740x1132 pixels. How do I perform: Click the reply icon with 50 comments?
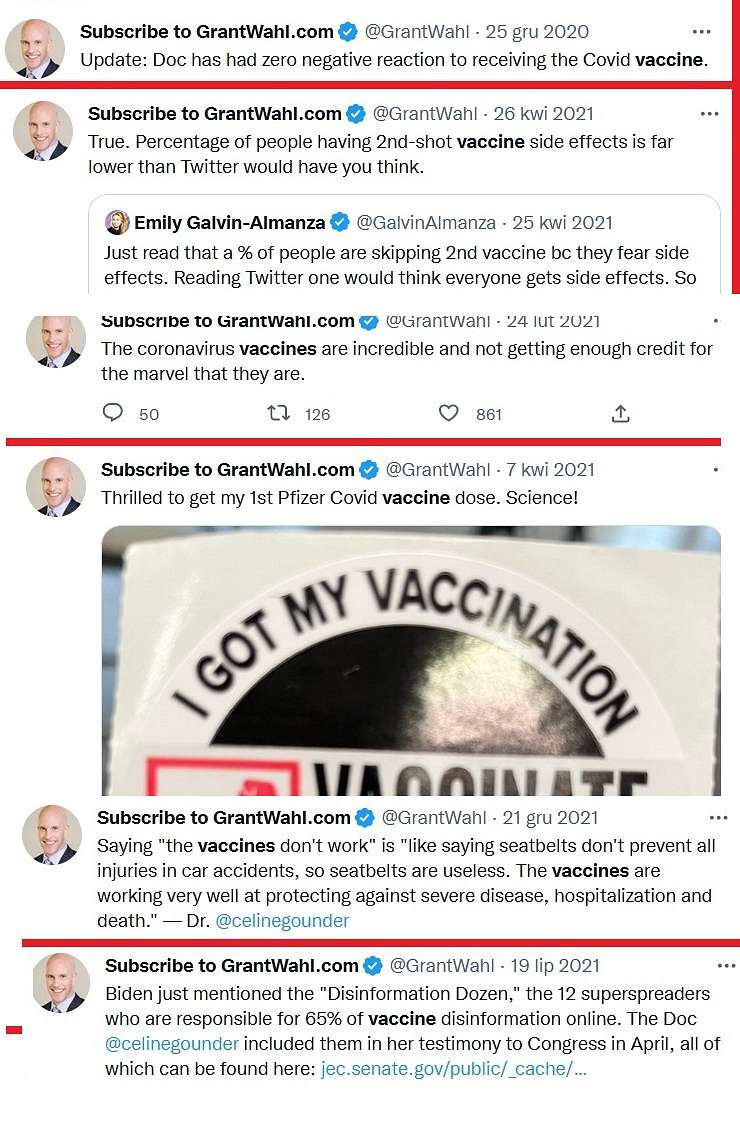113,413
